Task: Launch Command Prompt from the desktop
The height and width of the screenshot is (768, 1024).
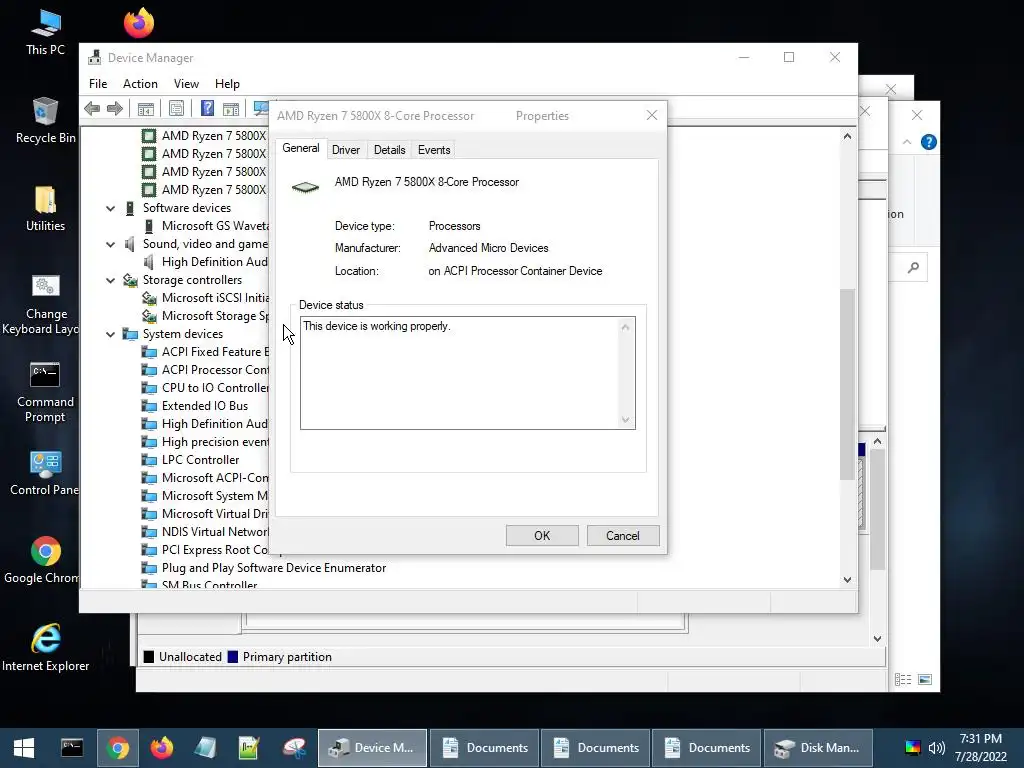Action: pos(45,392)
